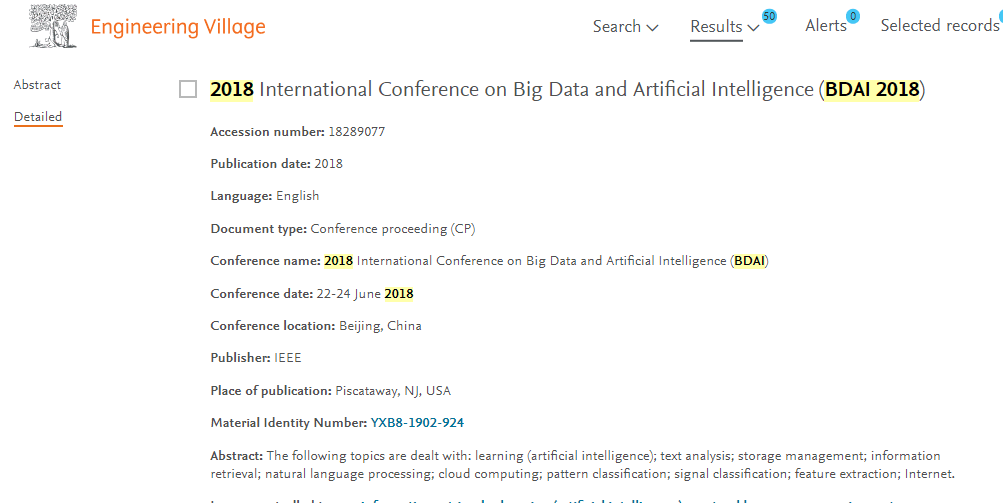Switch to the Abstract view tab
Image resolution: width=1003 pixels, height=503 pixels.
coord(37,85)
